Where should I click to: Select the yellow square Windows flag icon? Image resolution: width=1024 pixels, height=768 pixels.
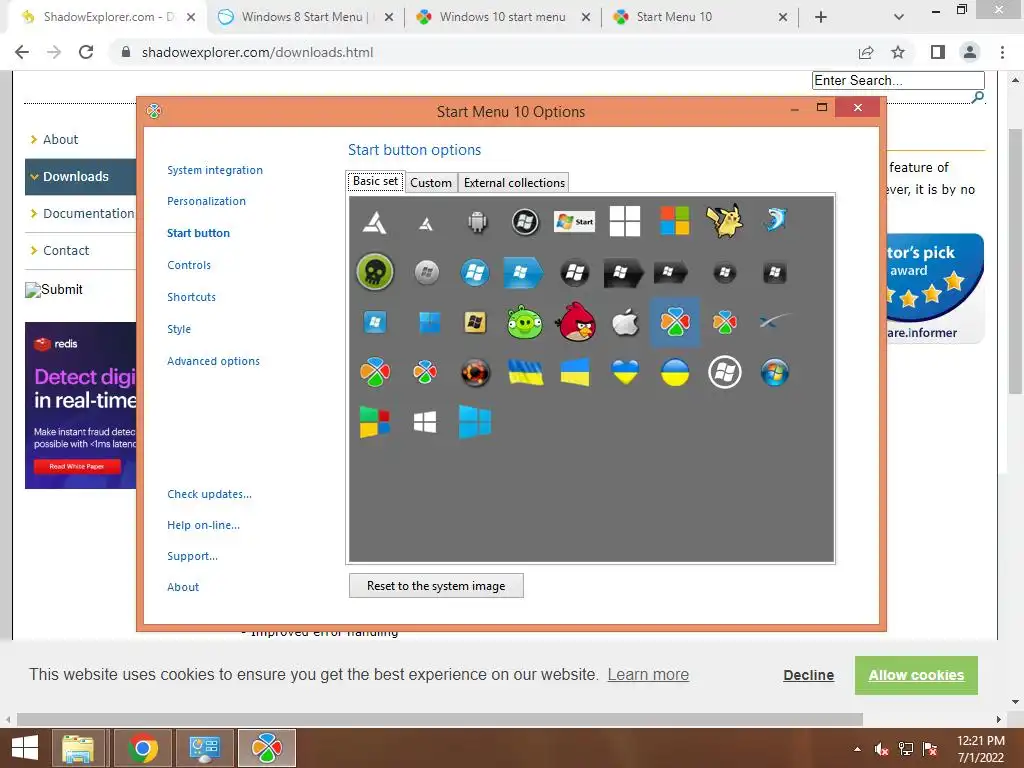[475, 322]
